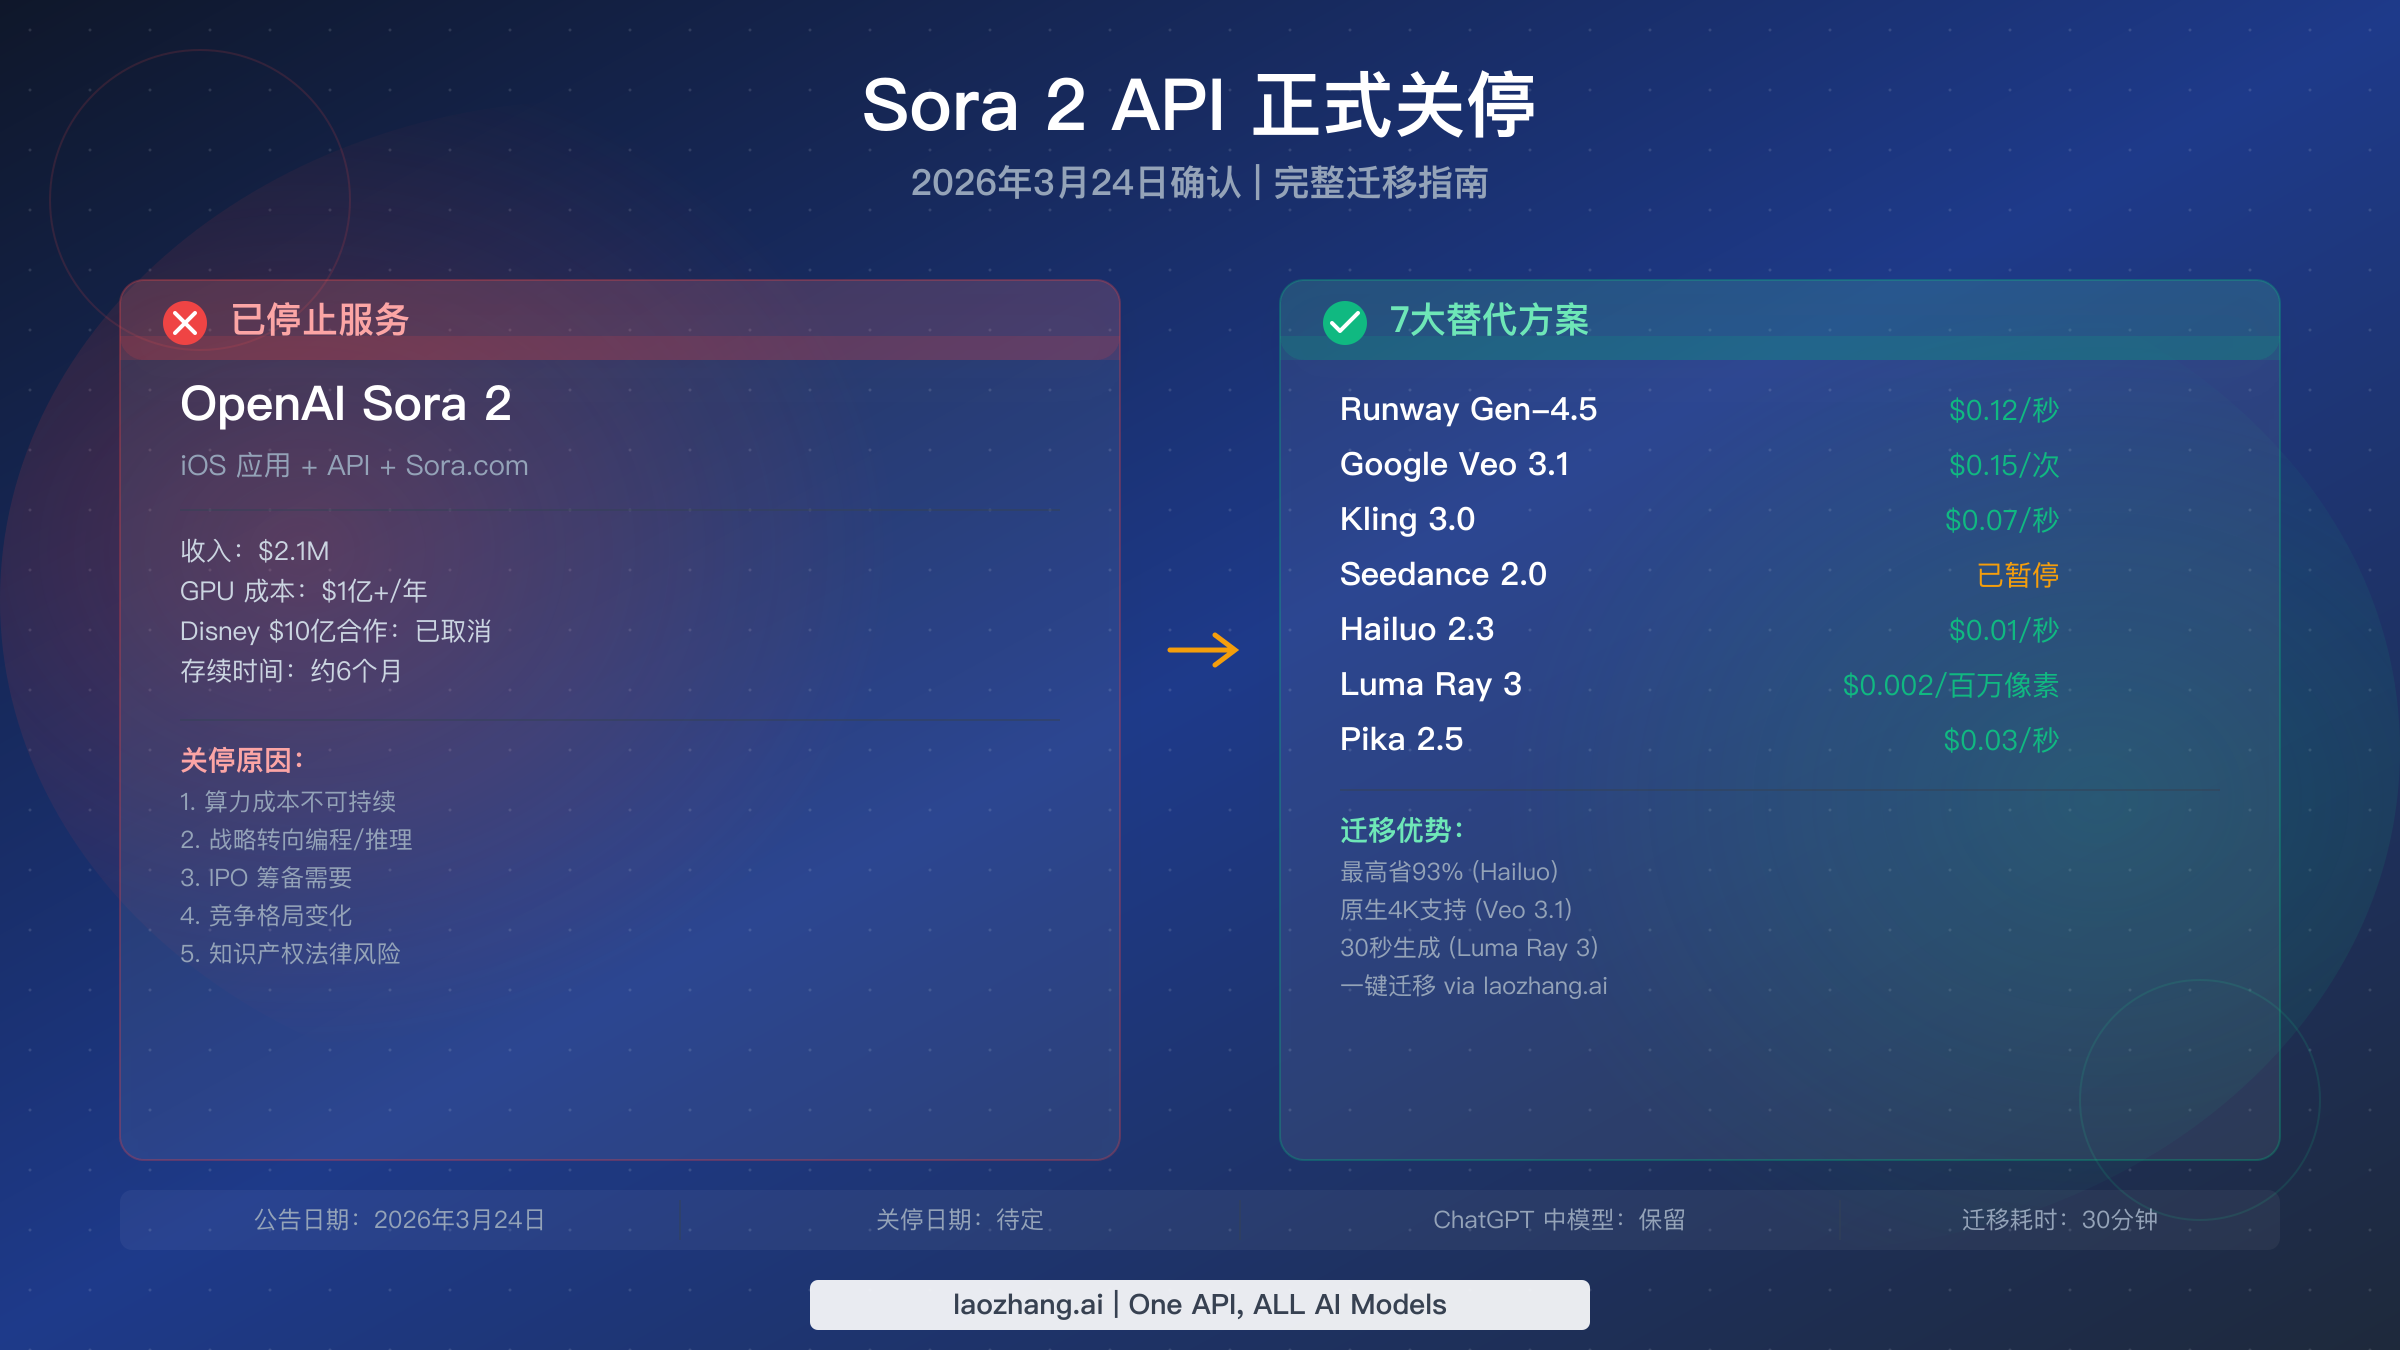Click the Luma Ray 3 entry
Image resolution: width=2400 pixels, height=1350 pixels.
[x=1430, y=684]
